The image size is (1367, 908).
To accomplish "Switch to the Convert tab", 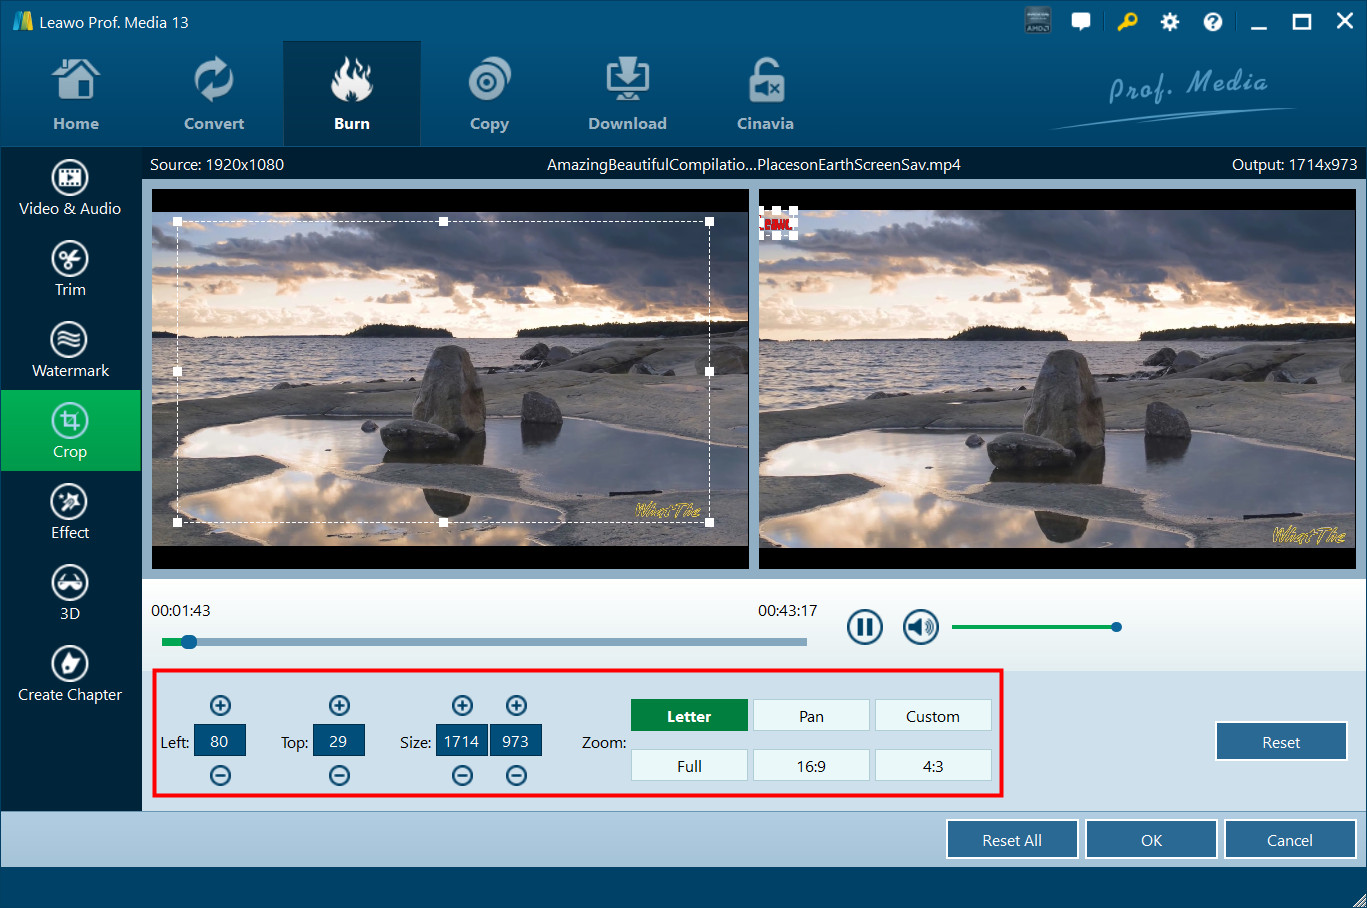I will click(x=214, y=96).
